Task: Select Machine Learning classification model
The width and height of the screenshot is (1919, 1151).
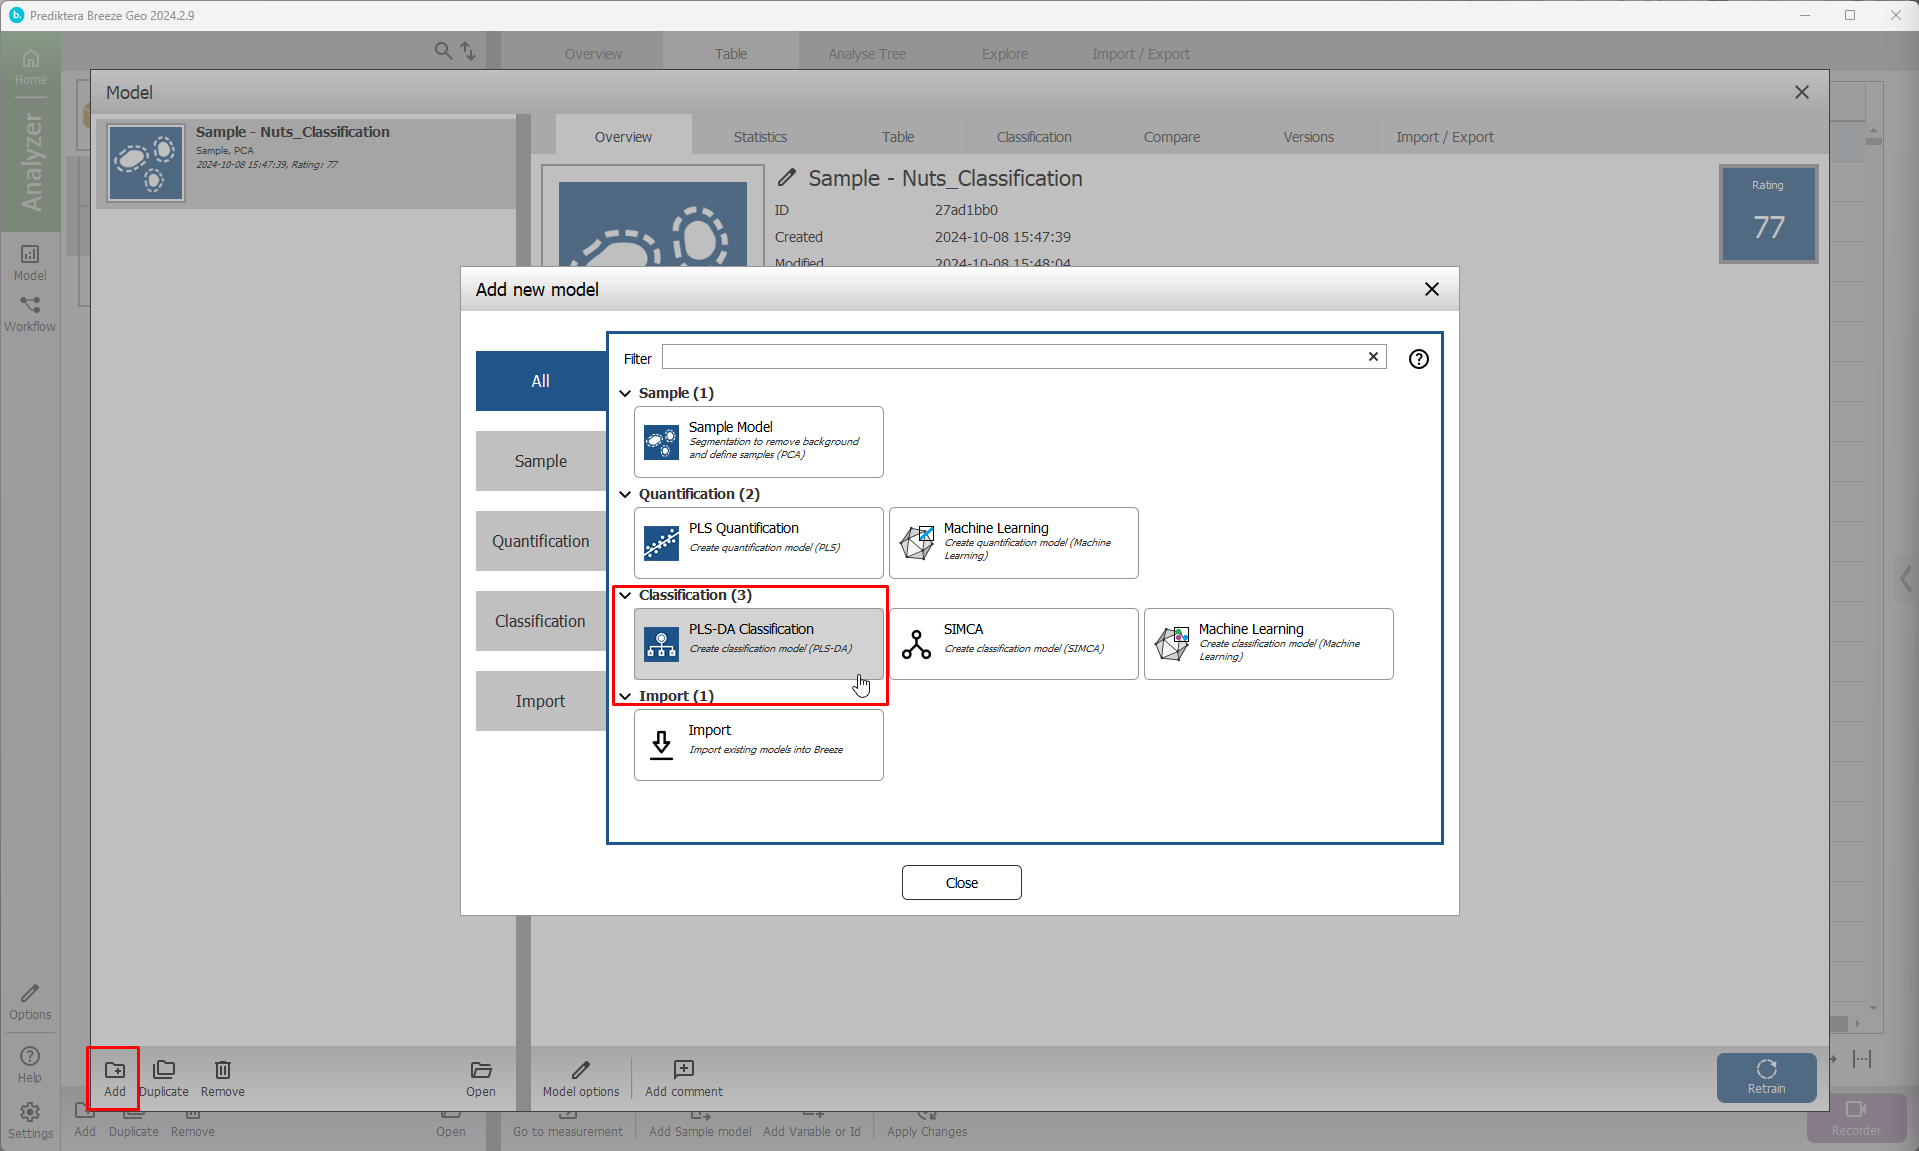Action: [x=1268, y=643]
